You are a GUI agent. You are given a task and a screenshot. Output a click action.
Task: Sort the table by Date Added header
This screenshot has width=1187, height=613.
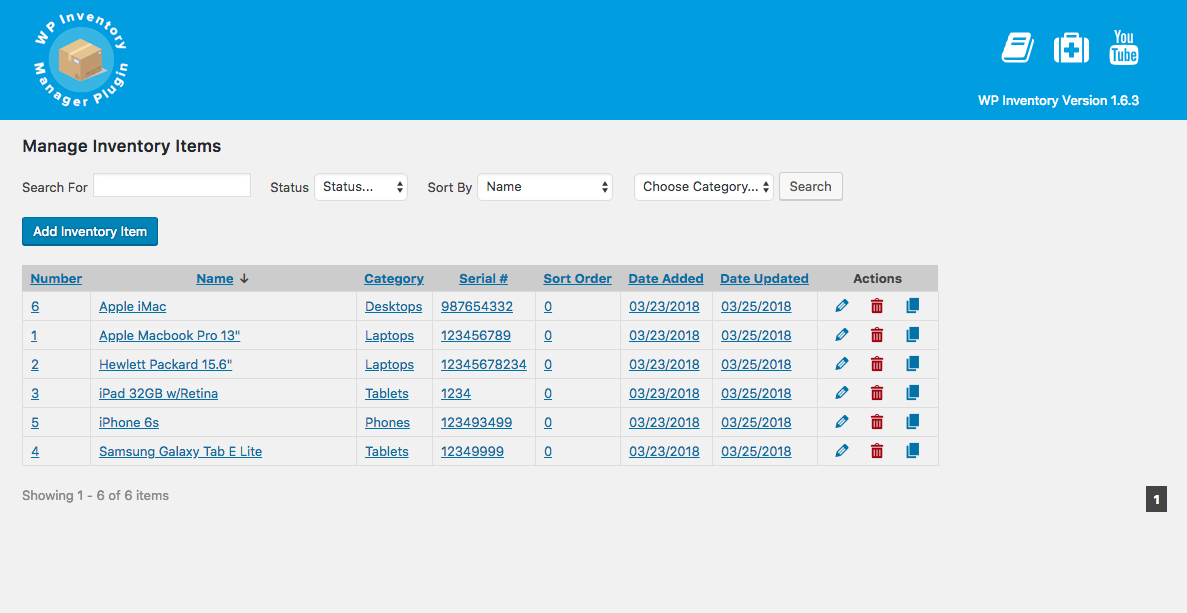coord(666,279)
